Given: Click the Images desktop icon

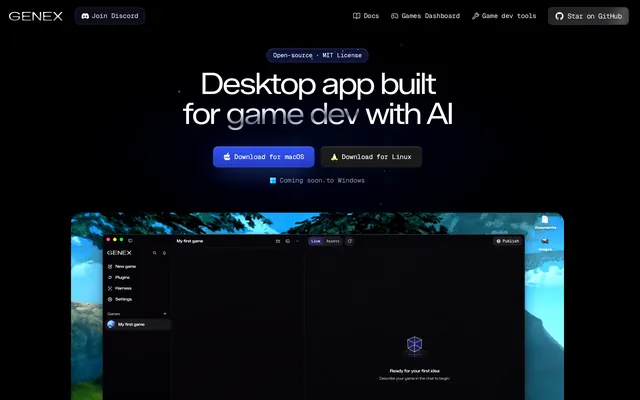Looking at the screenshot, I should tap(545, 244).
